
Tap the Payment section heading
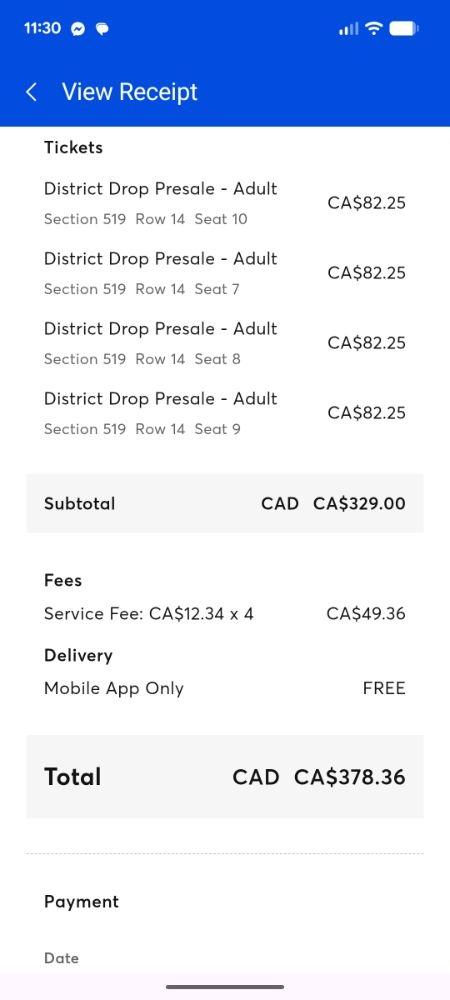(82, 902)
